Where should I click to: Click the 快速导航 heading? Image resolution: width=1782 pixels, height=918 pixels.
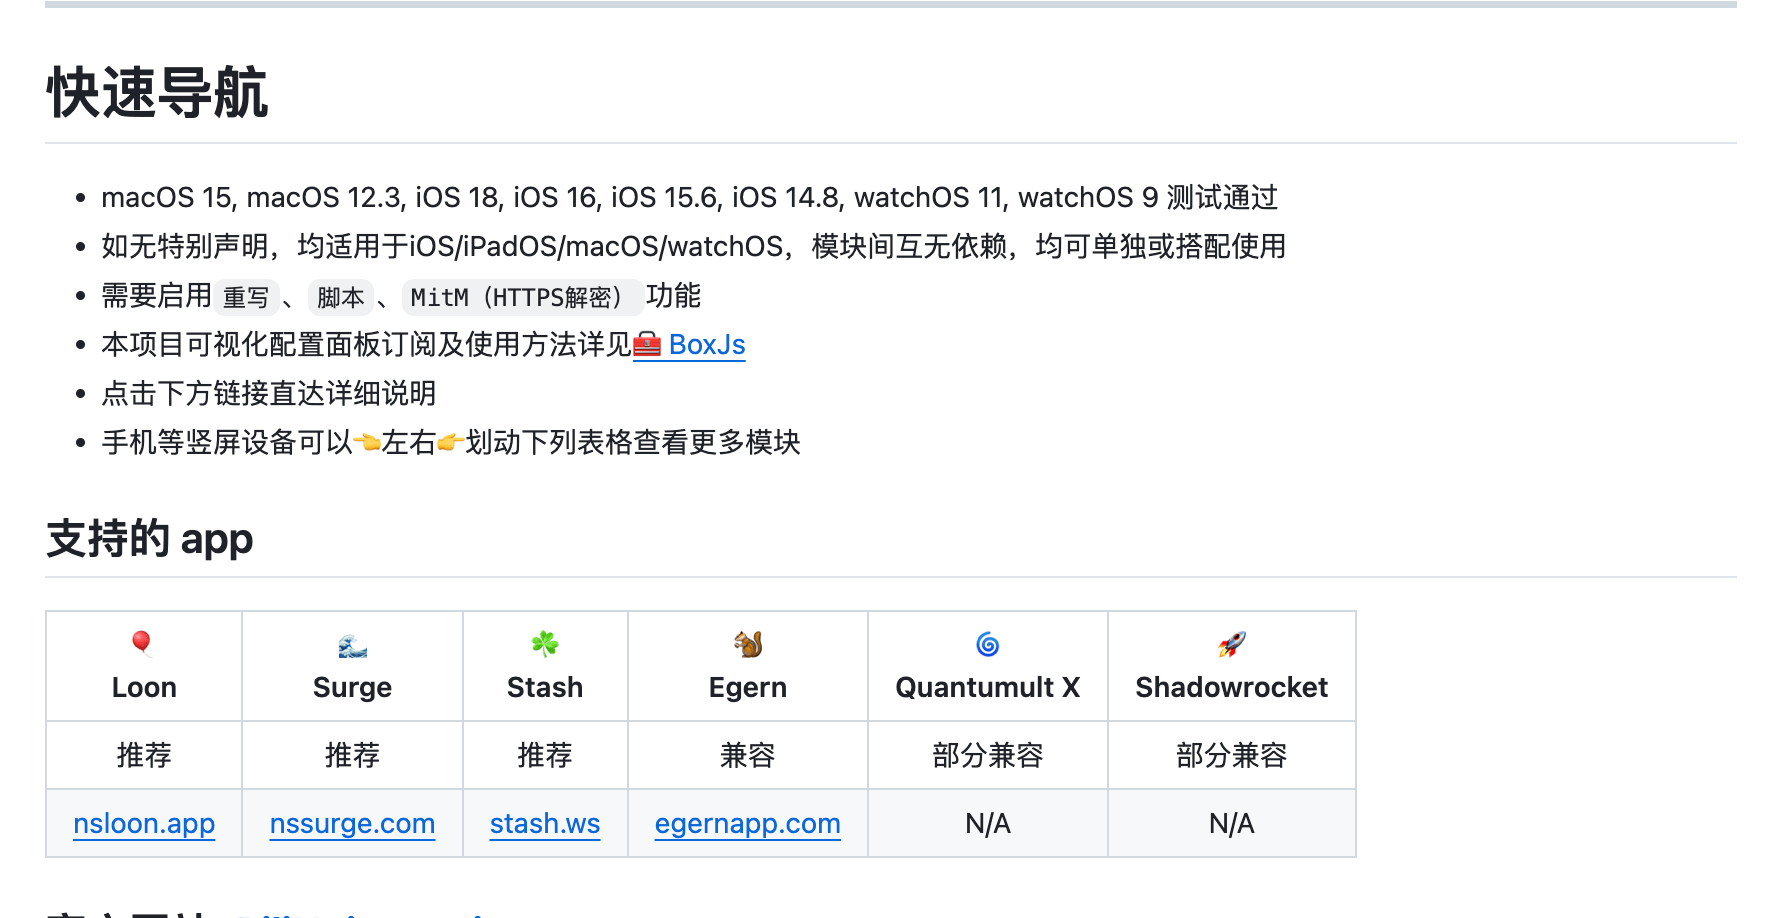[x=157, y=93]
